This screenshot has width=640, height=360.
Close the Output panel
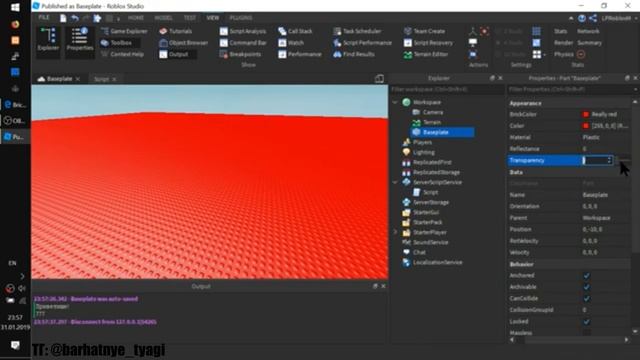click(x=383, y=286)
